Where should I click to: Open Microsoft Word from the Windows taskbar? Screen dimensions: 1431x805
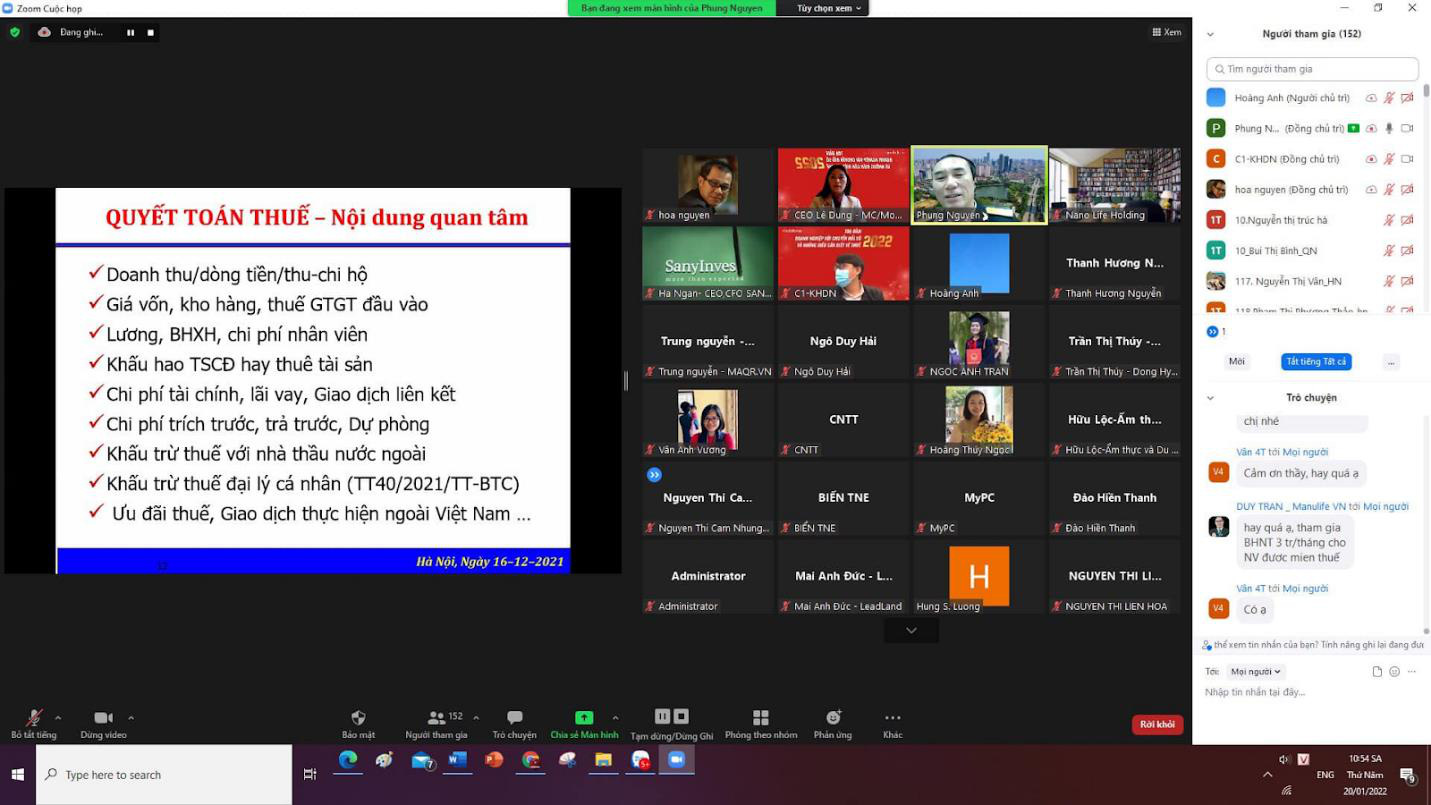457,760
